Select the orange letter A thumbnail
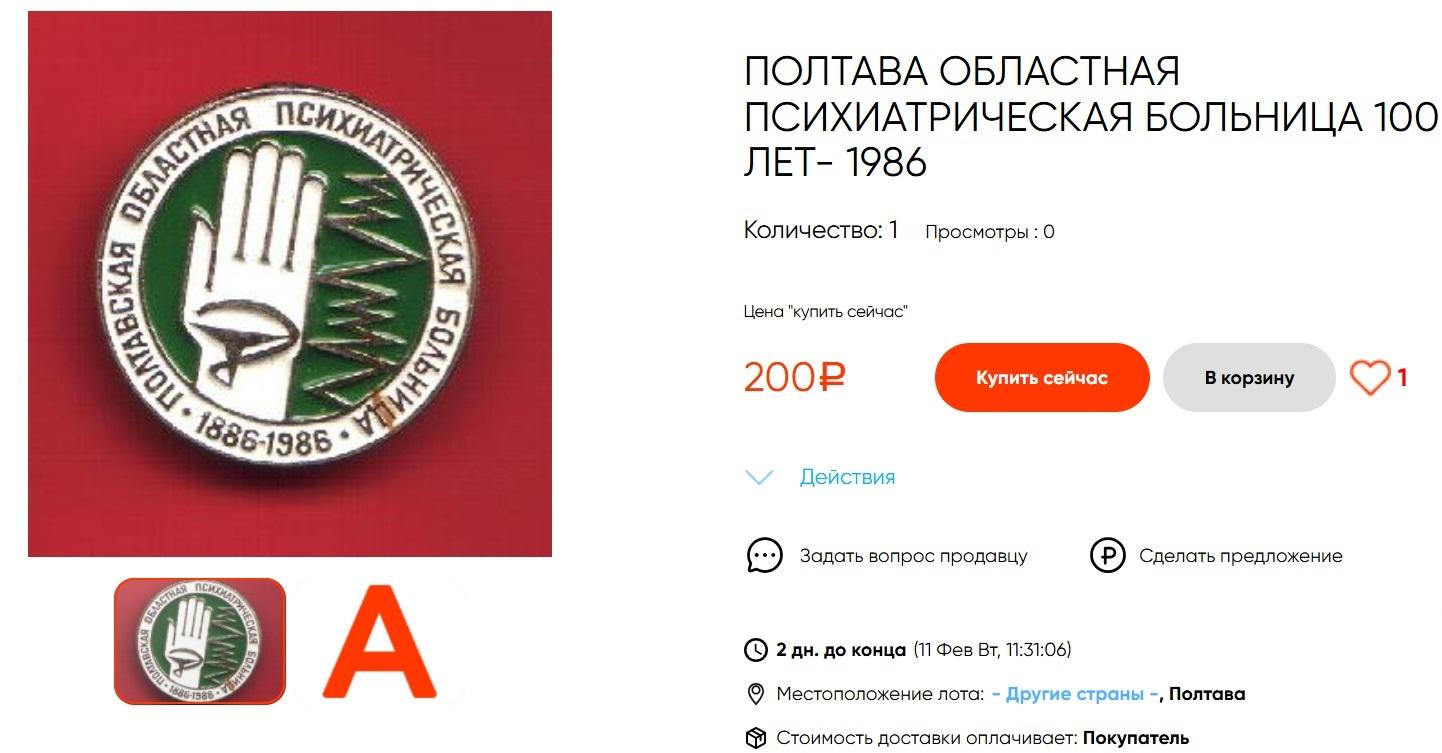Screen dimensions: 1442x753 coord(380,641)
